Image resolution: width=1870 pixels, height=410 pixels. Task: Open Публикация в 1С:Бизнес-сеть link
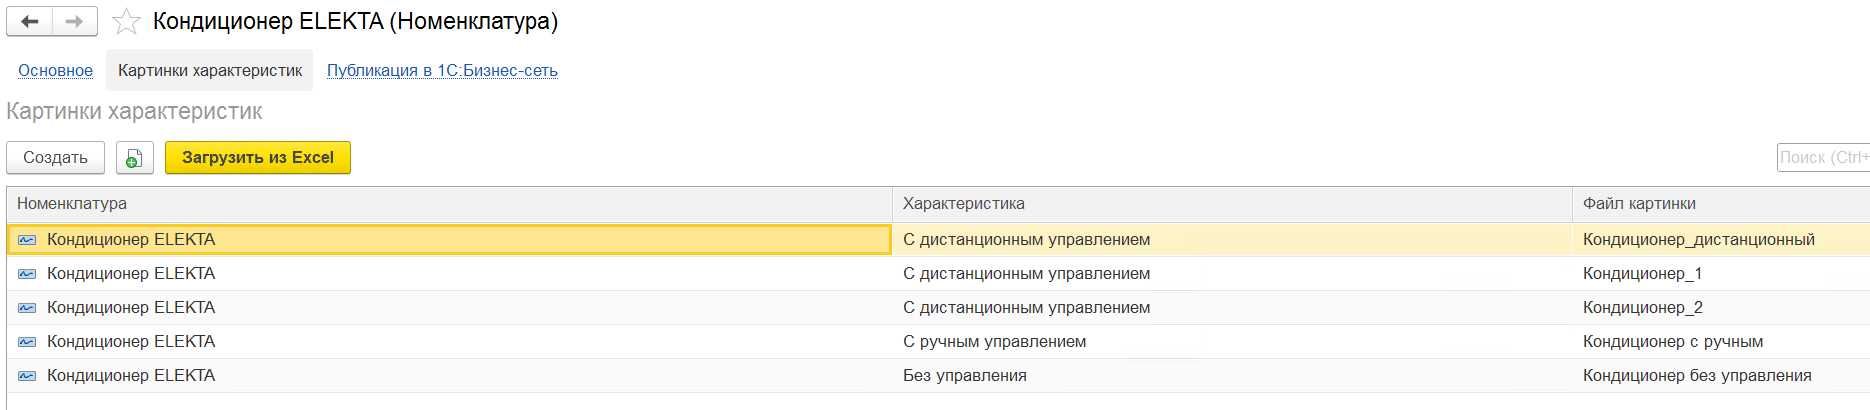point(442,70)
